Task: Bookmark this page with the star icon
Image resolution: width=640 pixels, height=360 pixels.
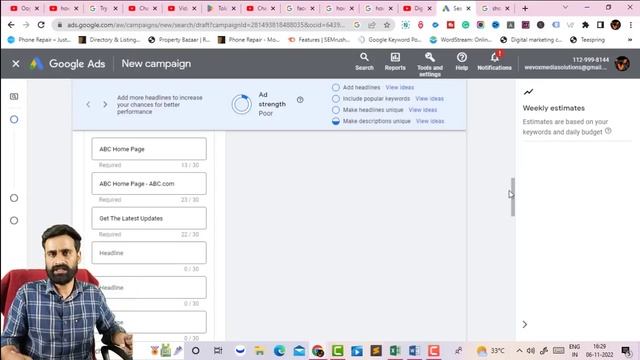Action: (387, 25)
